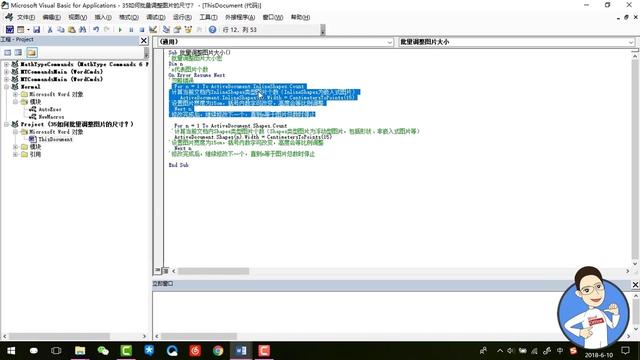640x360 pixels.
Task: Collapse the Project (35如何批量调整图片的尺寸) node
Action: click(7, 124)
